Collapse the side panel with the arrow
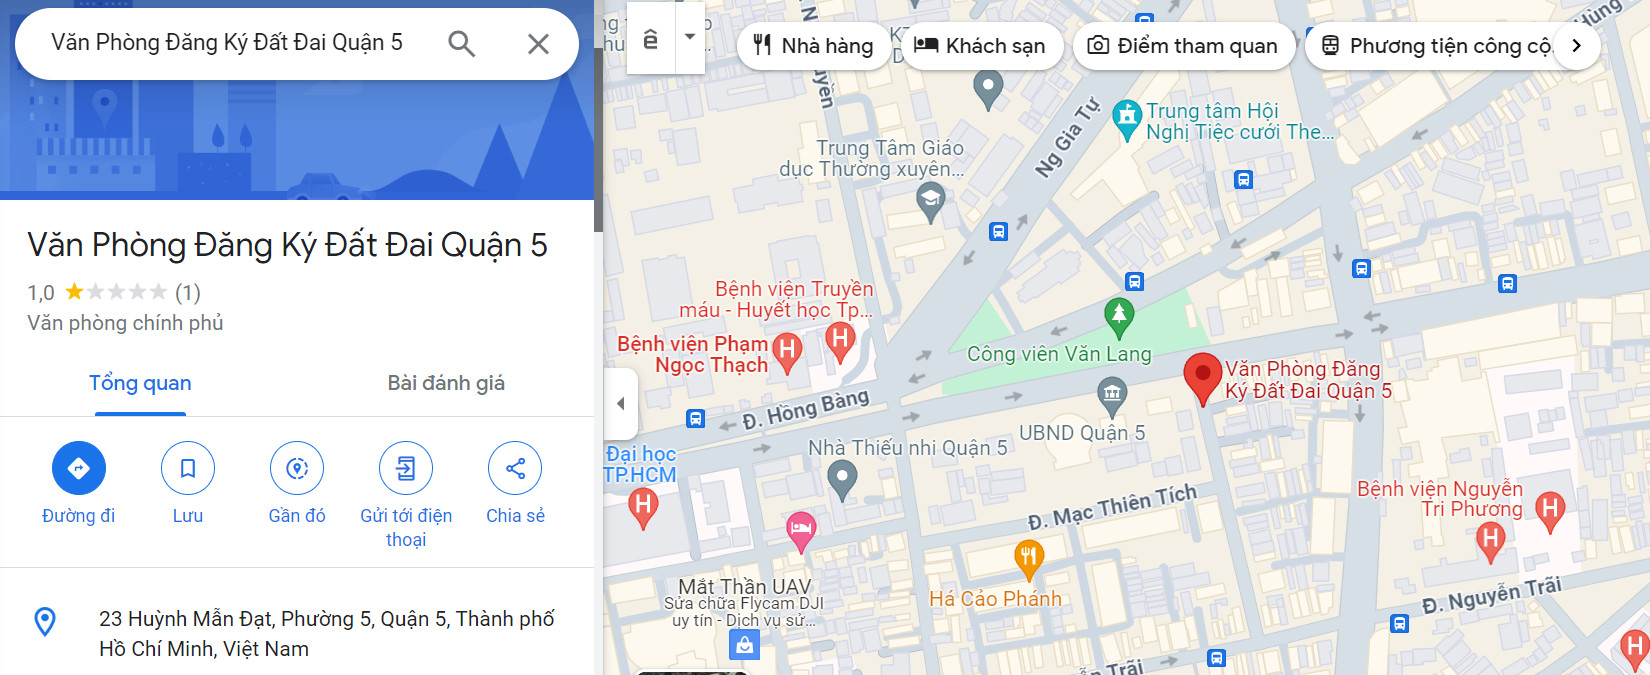1650x675 pixels. (621, 404)
